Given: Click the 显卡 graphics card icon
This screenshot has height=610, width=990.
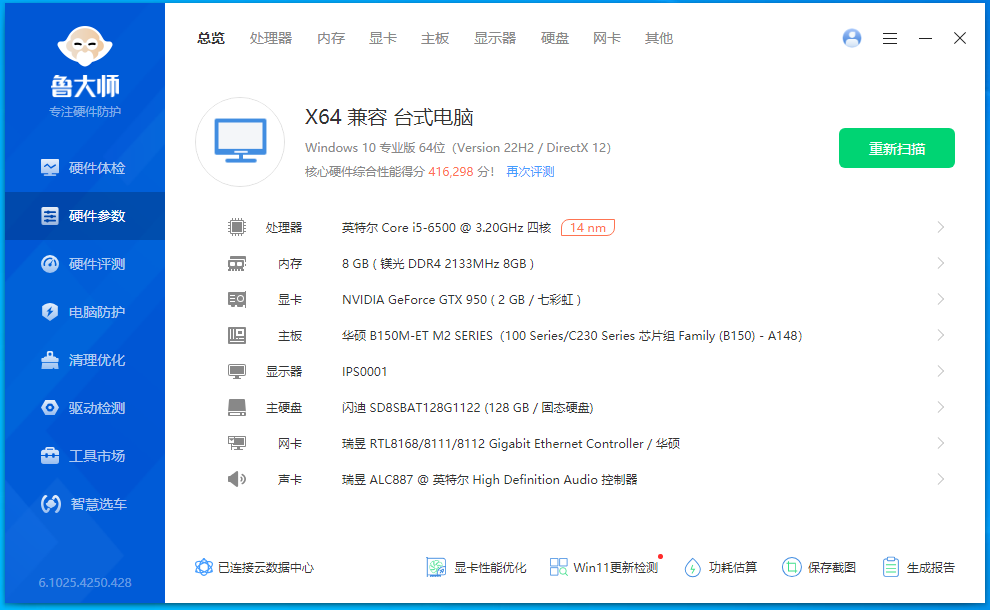Looking at the screenshot, I should click(237, 299).
